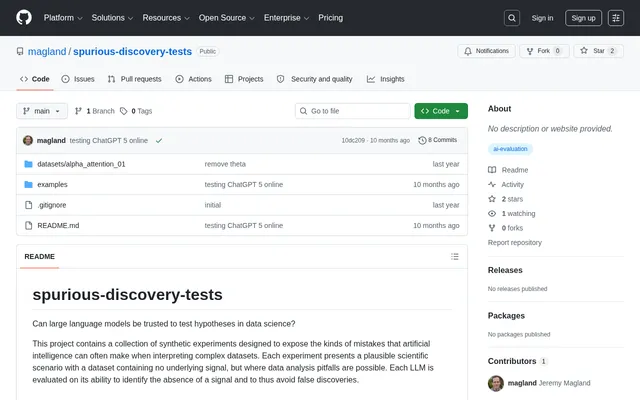
Task: Click the book icon beside Readme
Action: click(x=492, y=170)
